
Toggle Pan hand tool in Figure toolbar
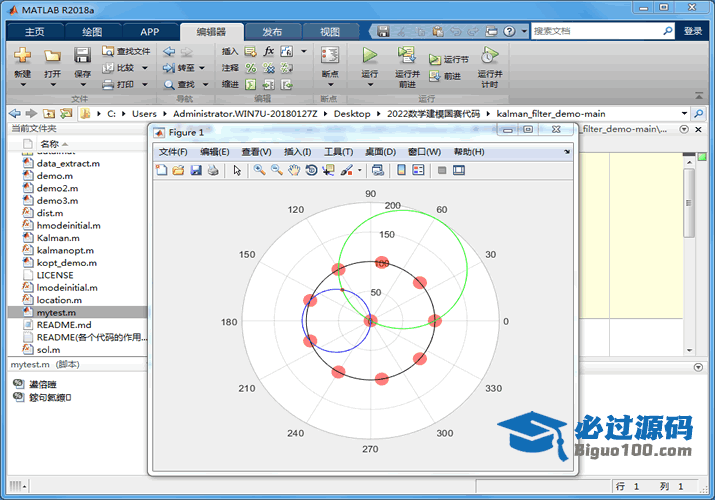click(294, 170)
